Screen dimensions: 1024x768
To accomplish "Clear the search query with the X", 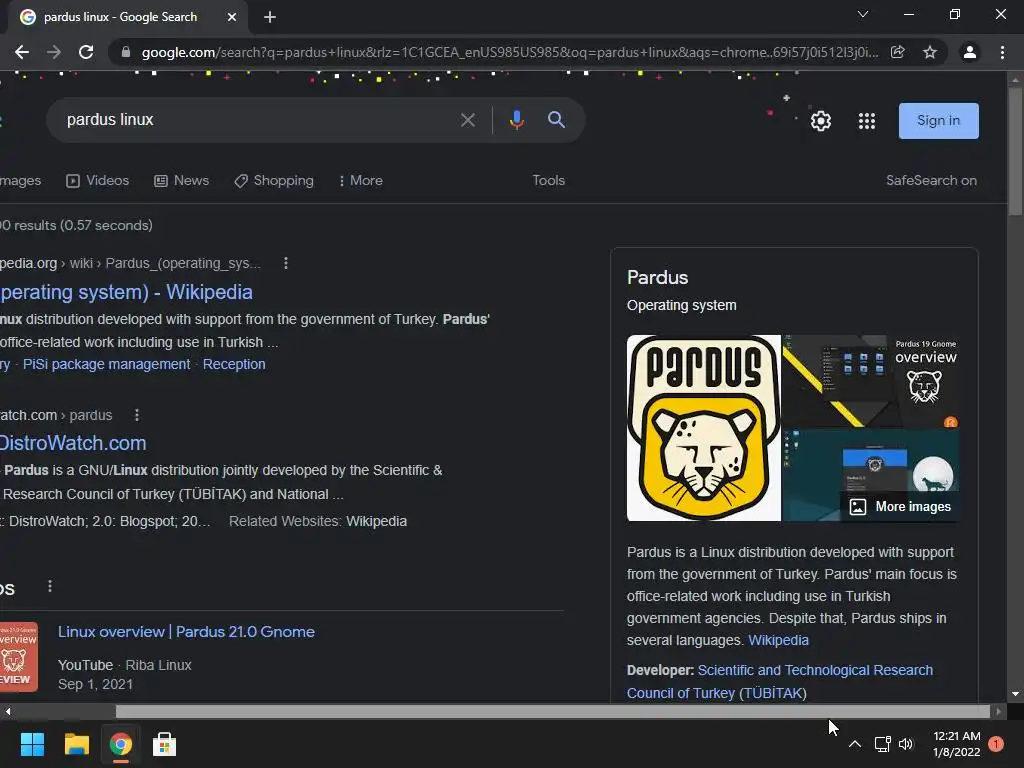I will tap(468, 120).
